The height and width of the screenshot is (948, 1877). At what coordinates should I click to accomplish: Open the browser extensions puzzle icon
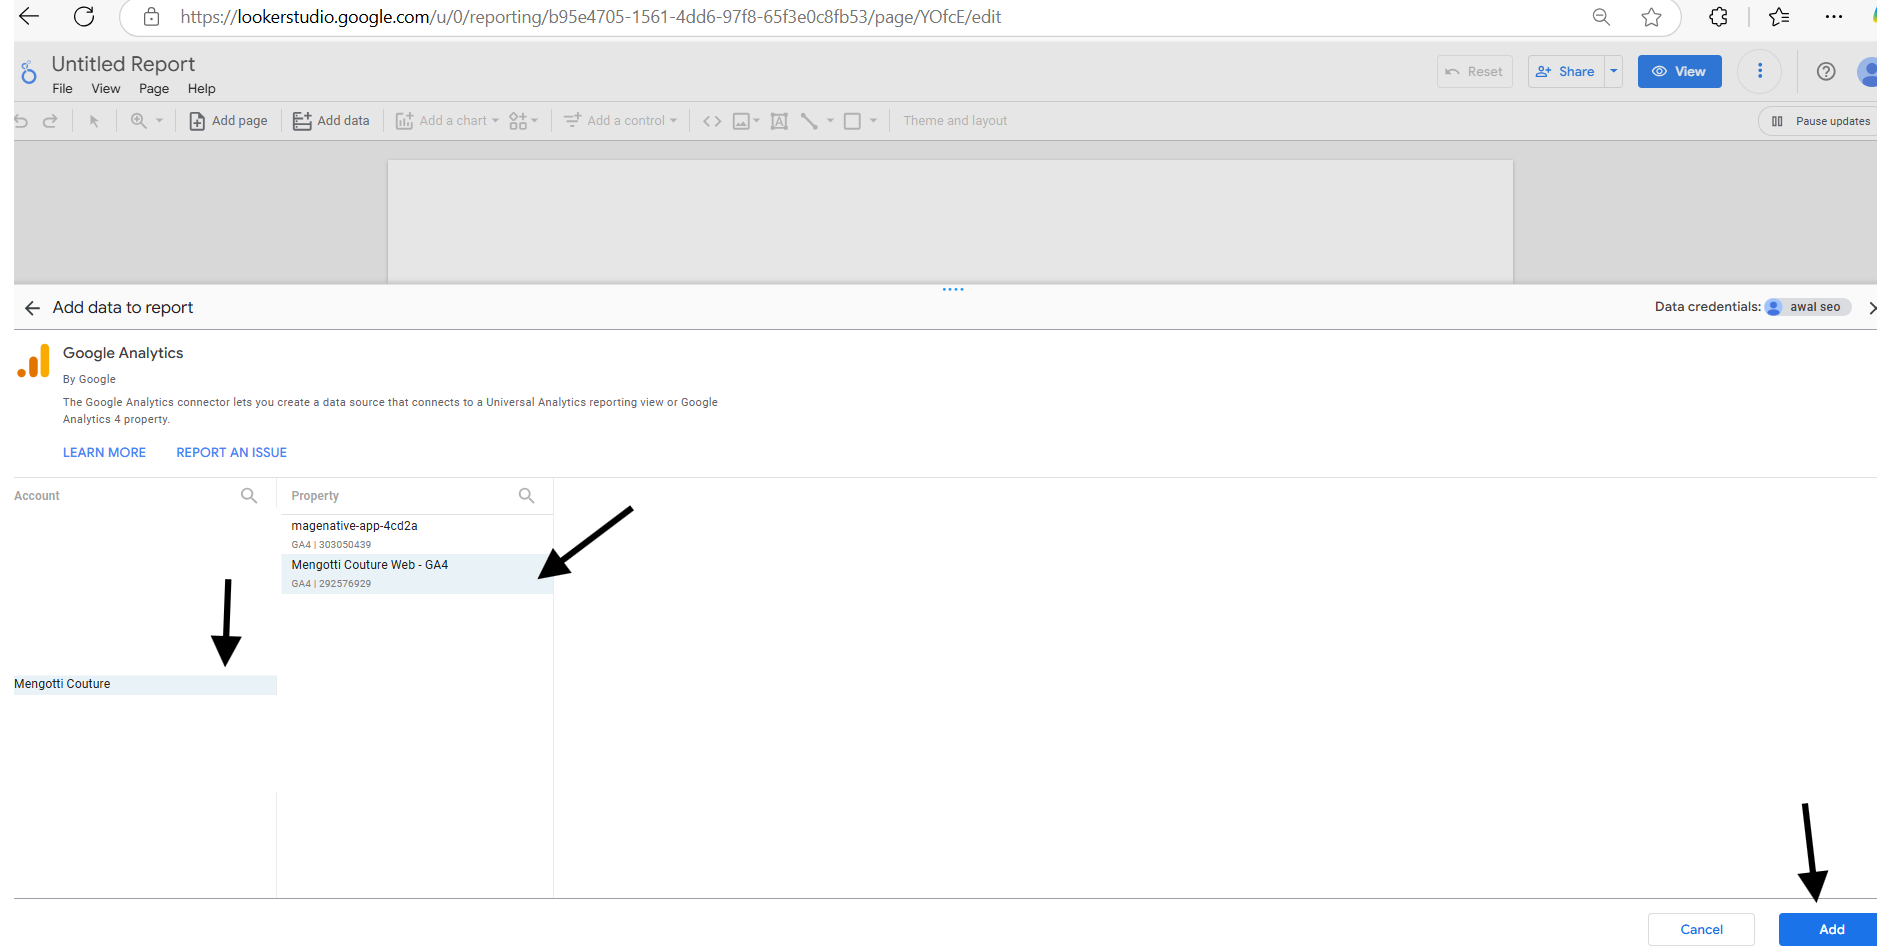point(1718,17)
